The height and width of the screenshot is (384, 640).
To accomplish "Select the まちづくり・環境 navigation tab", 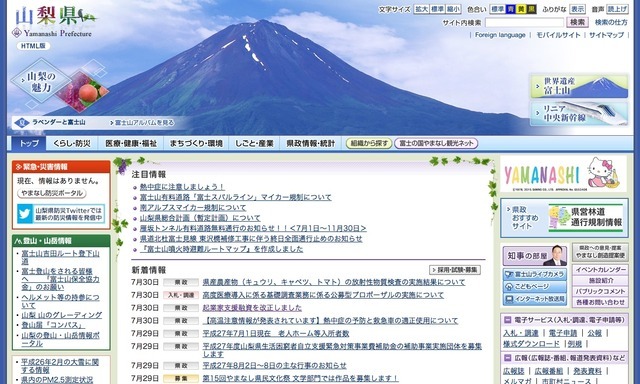I will tap(196, 143).
